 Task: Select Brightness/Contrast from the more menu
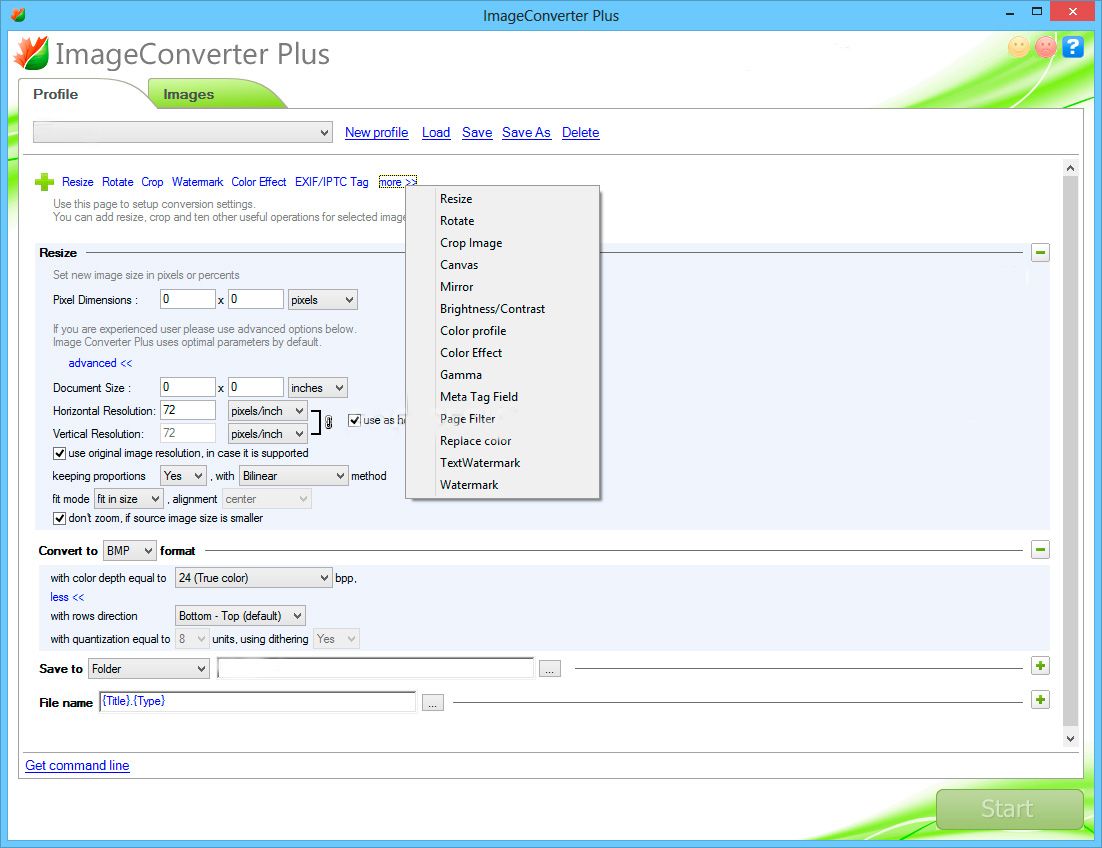(492, 308)
